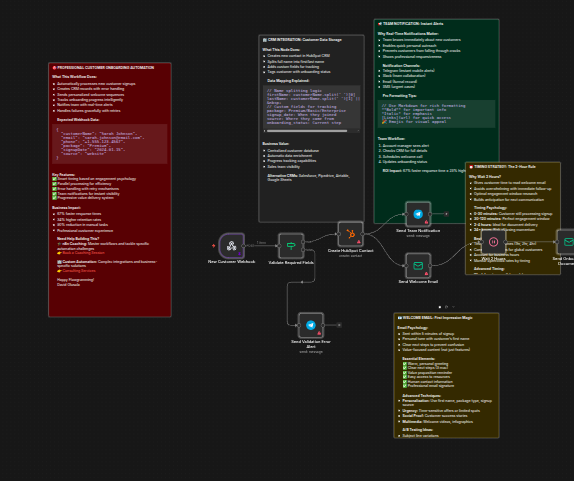Click the false output handle of Validate Required Fields

click(303, 250)
